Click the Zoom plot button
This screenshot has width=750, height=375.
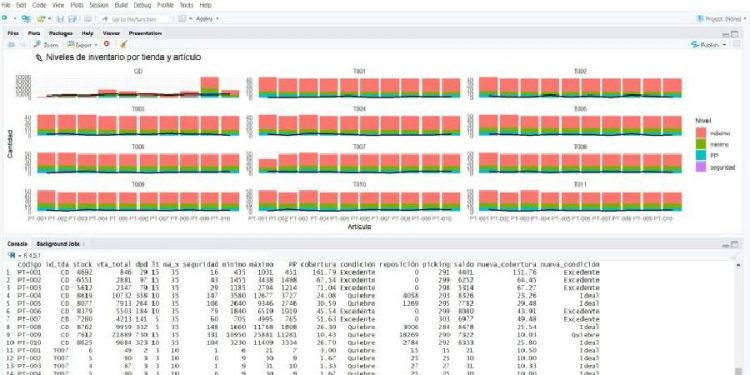click(46, 44)
